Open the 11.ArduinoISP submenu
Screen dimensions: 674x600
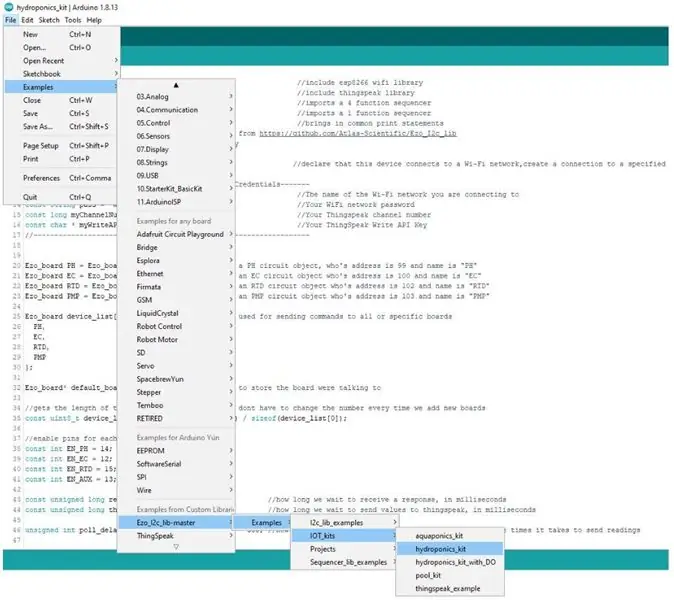177,202
